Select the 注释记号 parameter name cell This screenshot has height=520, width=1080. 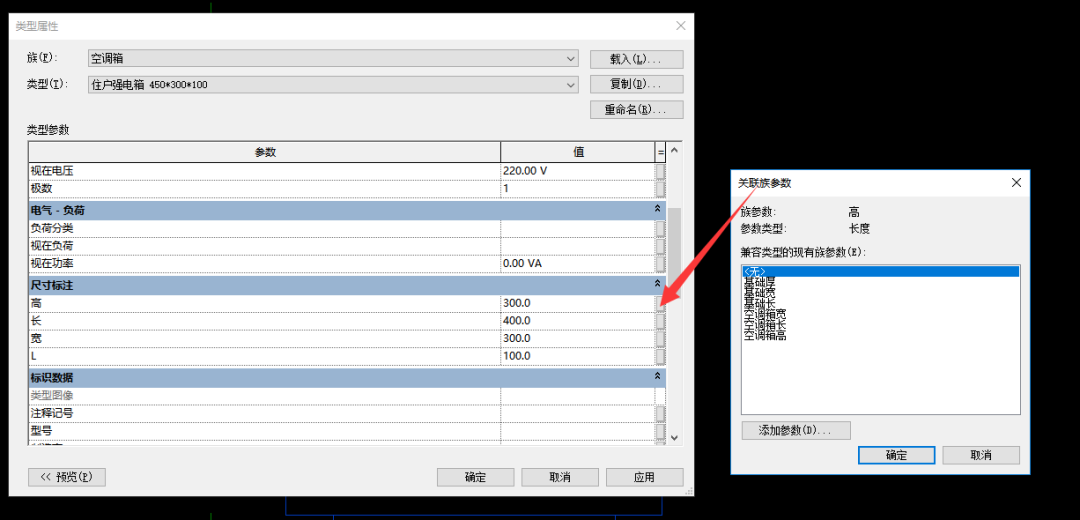[264, 414]
